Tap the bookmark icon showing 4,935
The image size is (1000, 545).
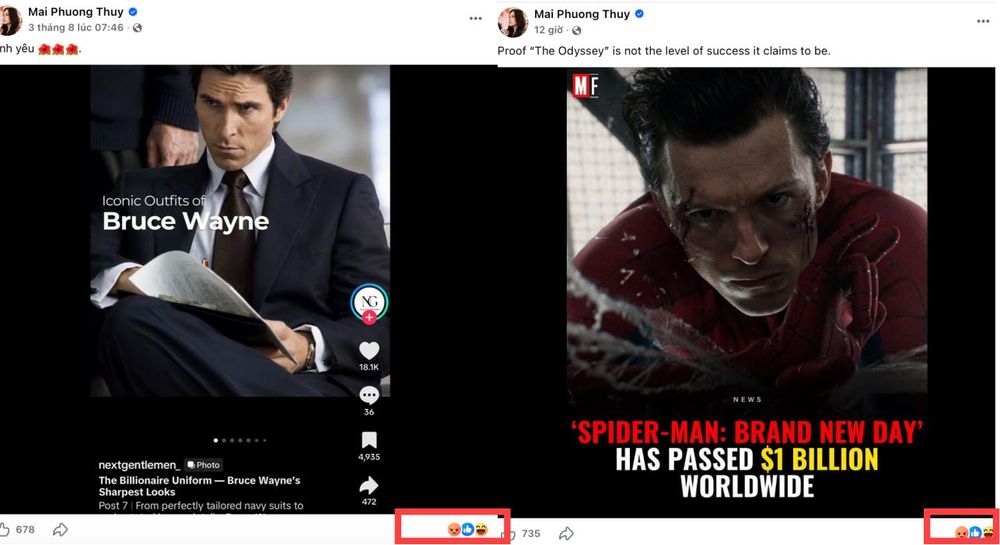click(x=369, y=440)
